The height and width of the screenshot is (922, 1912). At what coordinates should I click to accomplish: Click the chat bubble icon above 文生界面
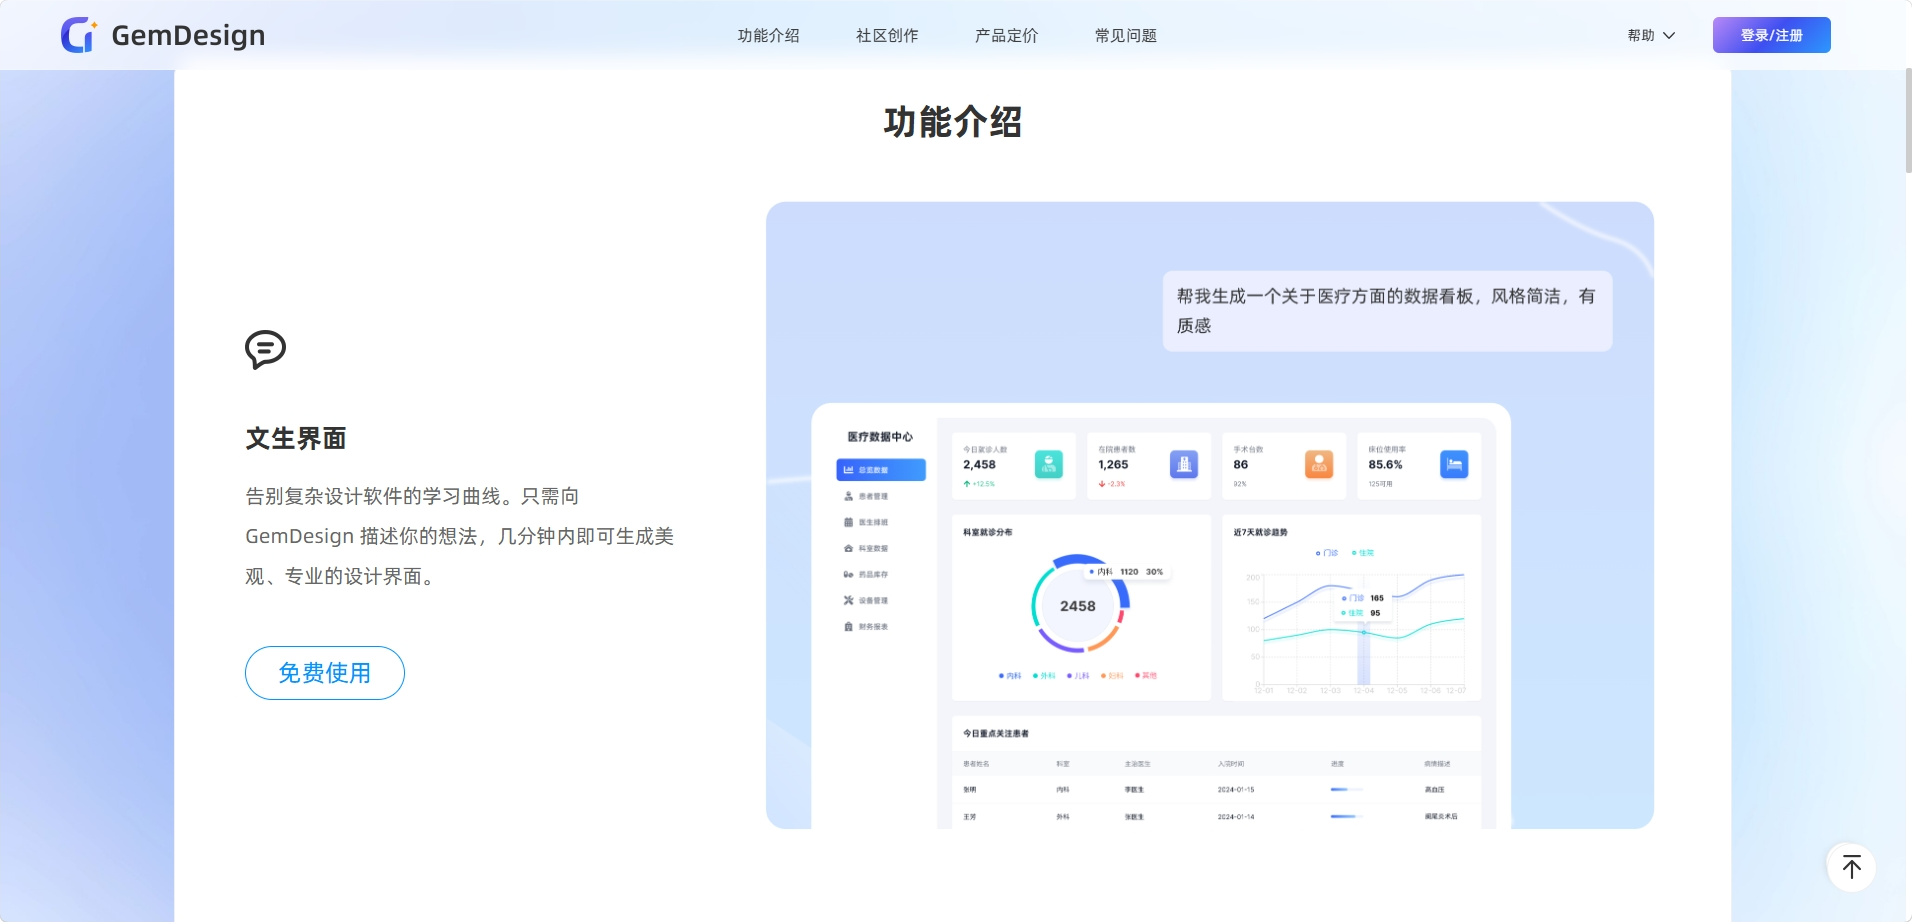(266, 350)
